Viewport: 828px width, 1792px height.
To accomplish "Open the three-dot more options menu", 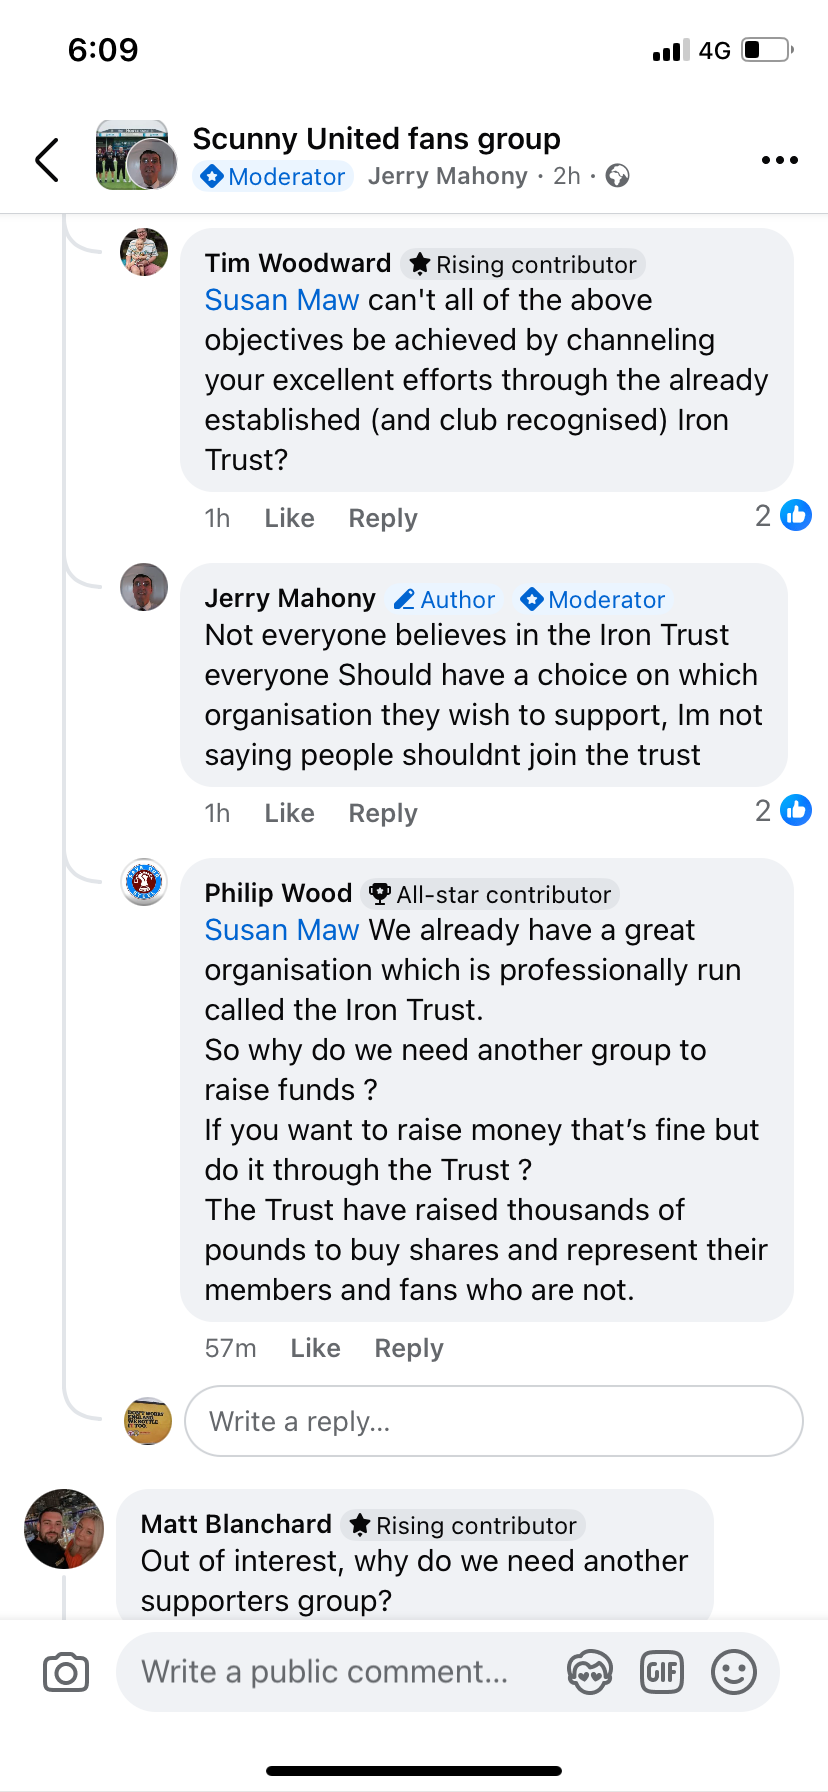I will point(779,160).
